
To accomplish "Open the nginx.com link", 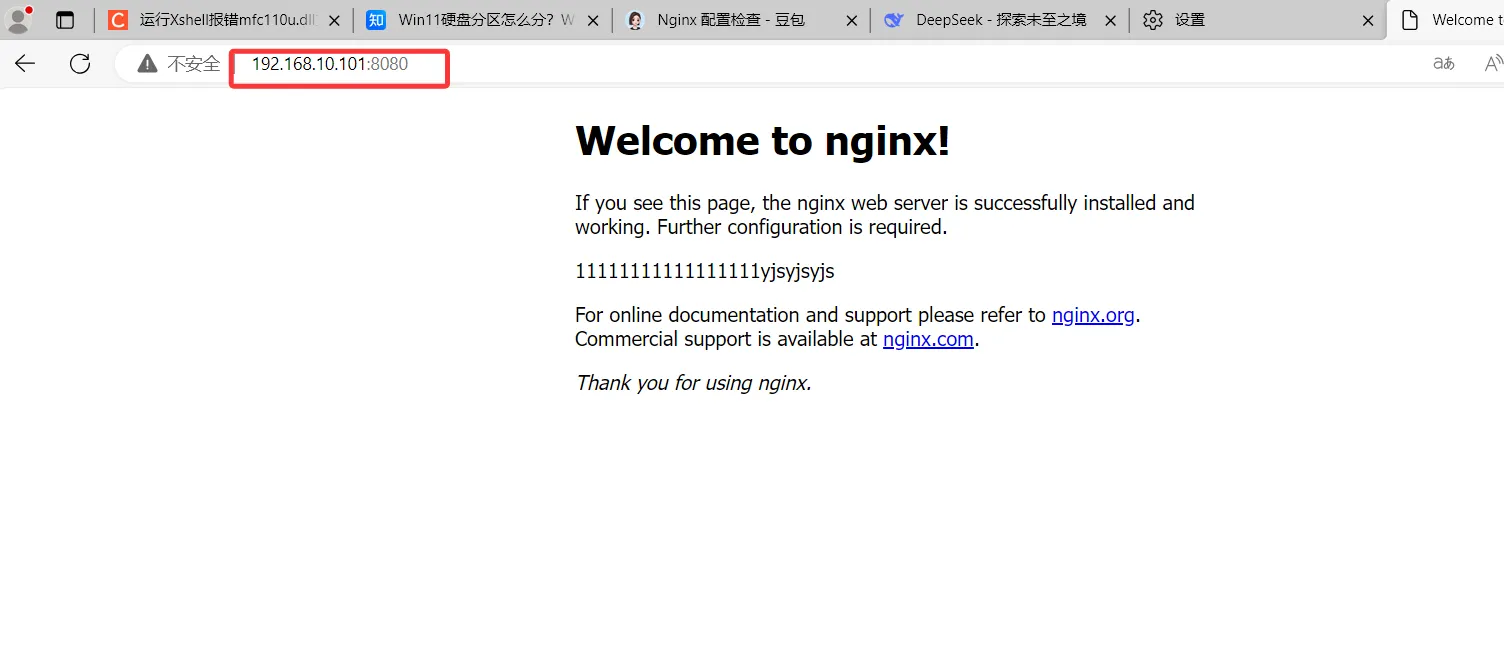I will [928, 339].
